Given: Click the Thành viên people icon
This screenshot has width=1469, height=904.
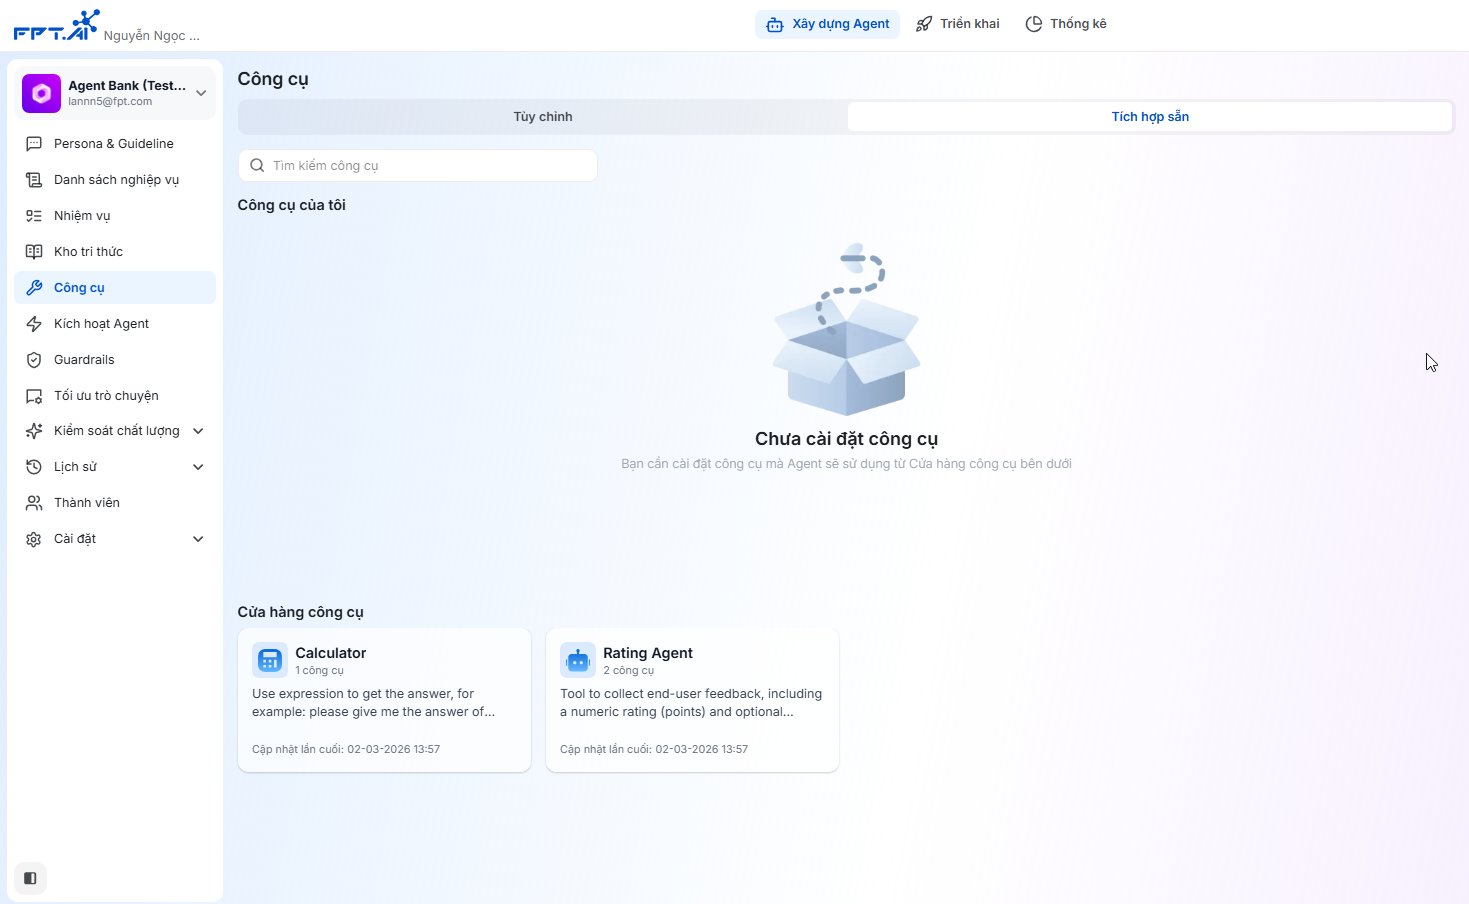Looking at the screenshot, I should pyautogui.click(x=34, y=503).
